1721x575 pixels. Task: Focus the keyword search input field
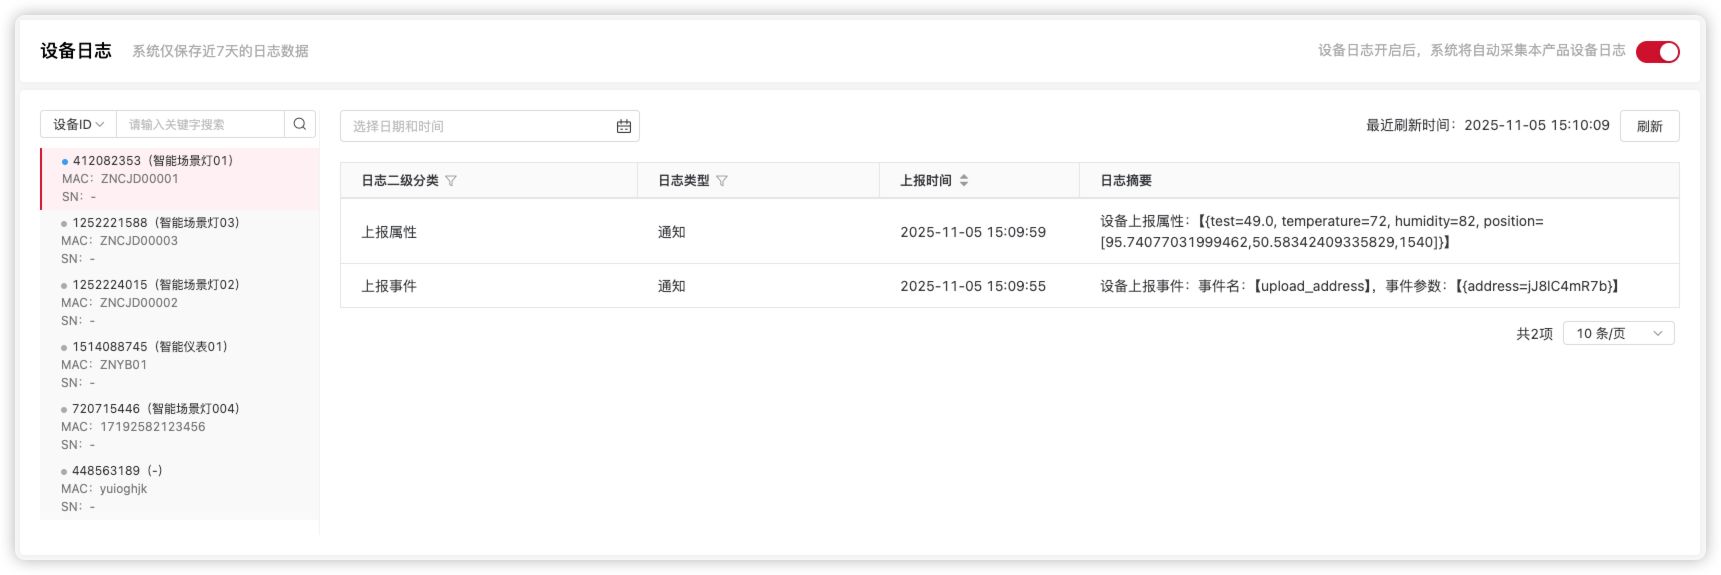click(x=200, y=124)
